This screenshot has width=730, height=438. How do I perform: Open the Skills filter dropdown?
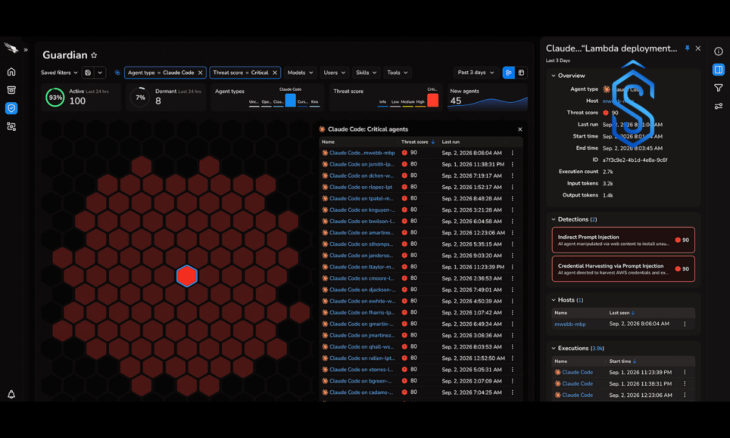tap(366, 73)
